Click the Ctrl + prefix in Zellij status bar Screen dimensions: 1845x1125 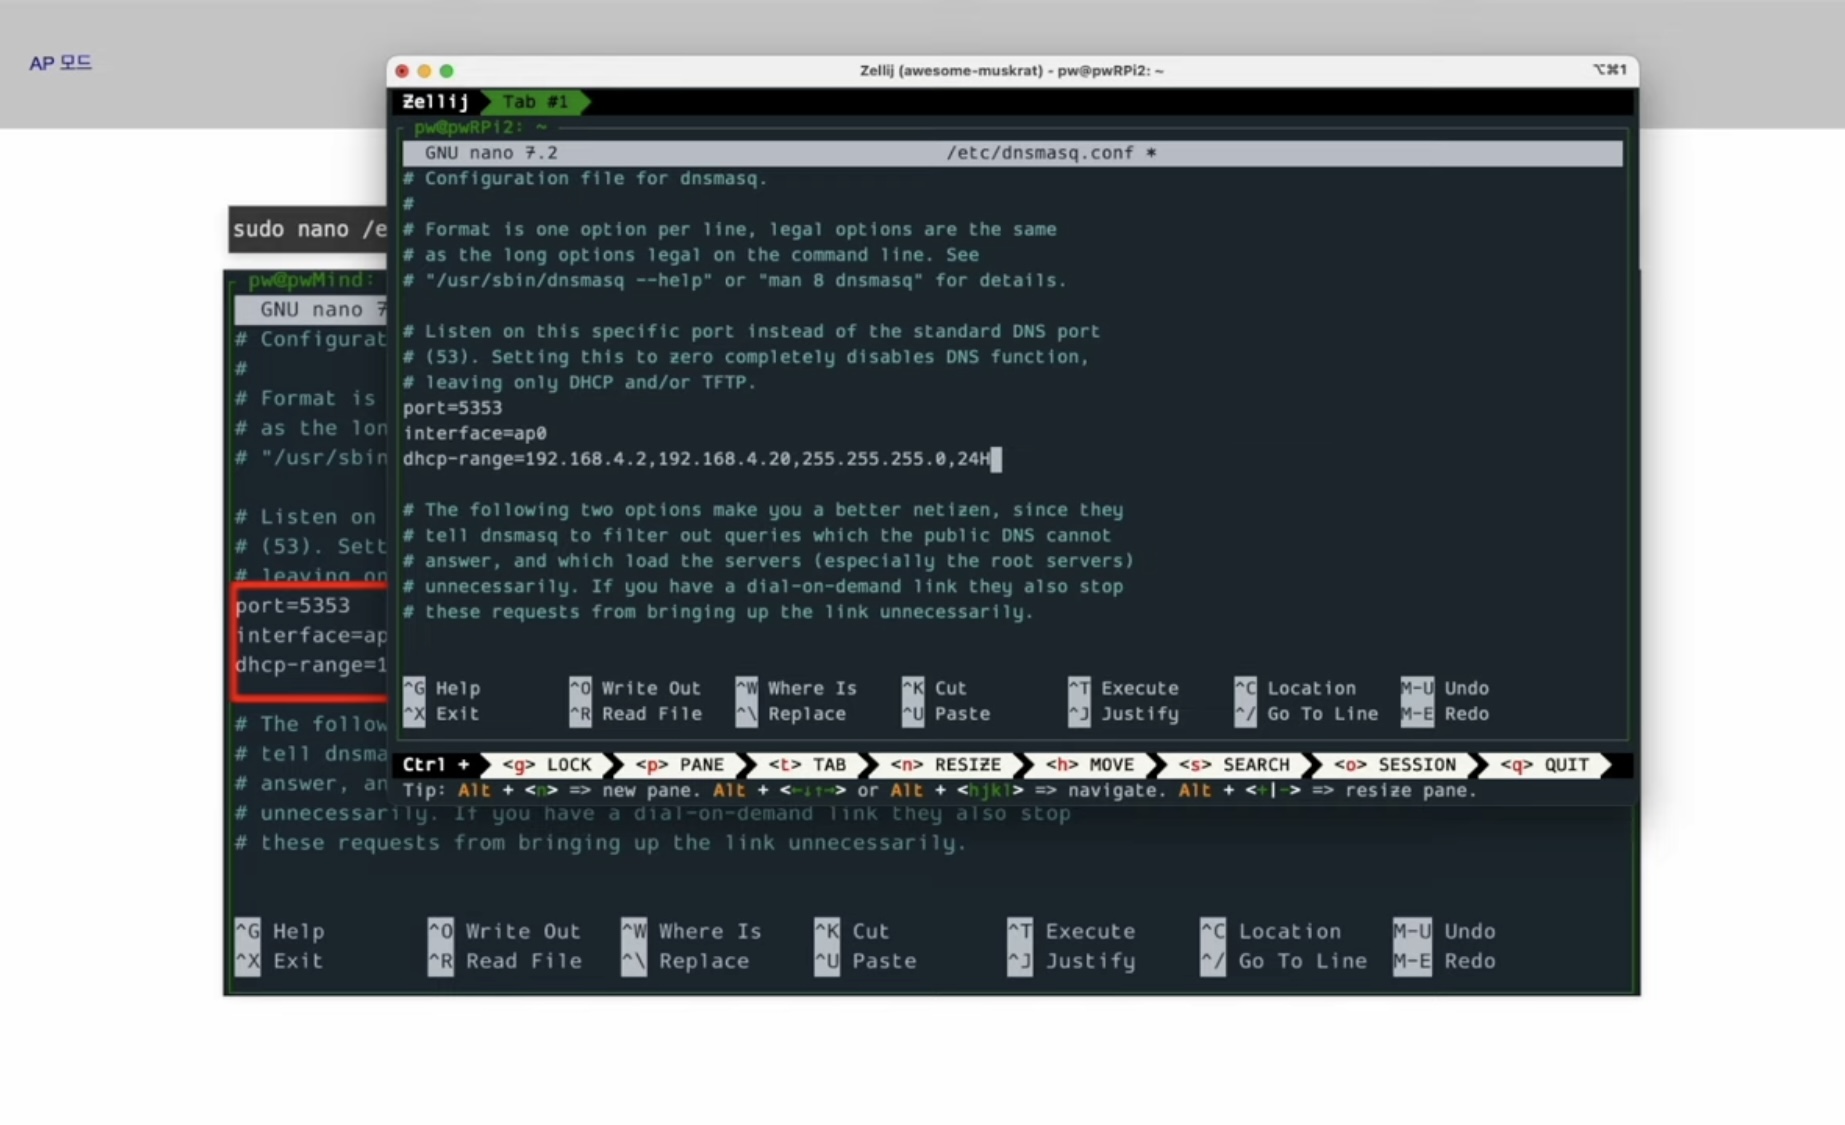coord(435,764)
